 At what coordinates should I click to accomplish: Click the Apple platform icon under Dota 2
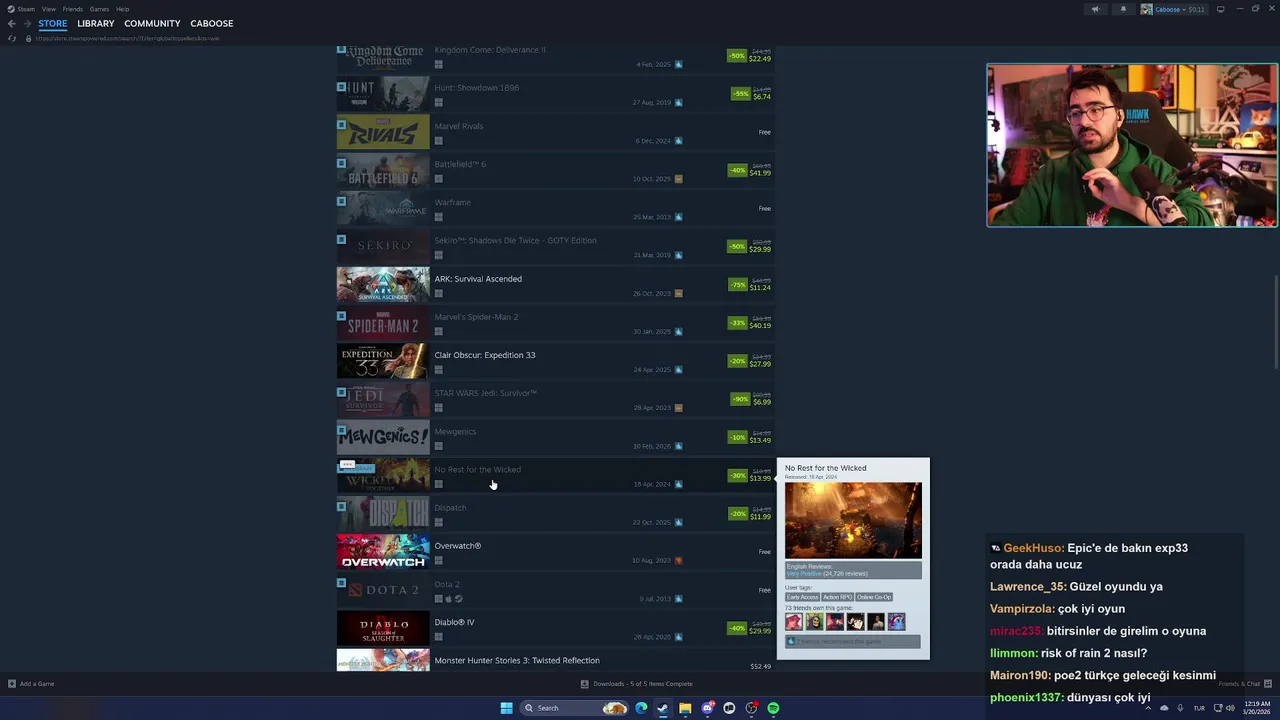point(448,599)
